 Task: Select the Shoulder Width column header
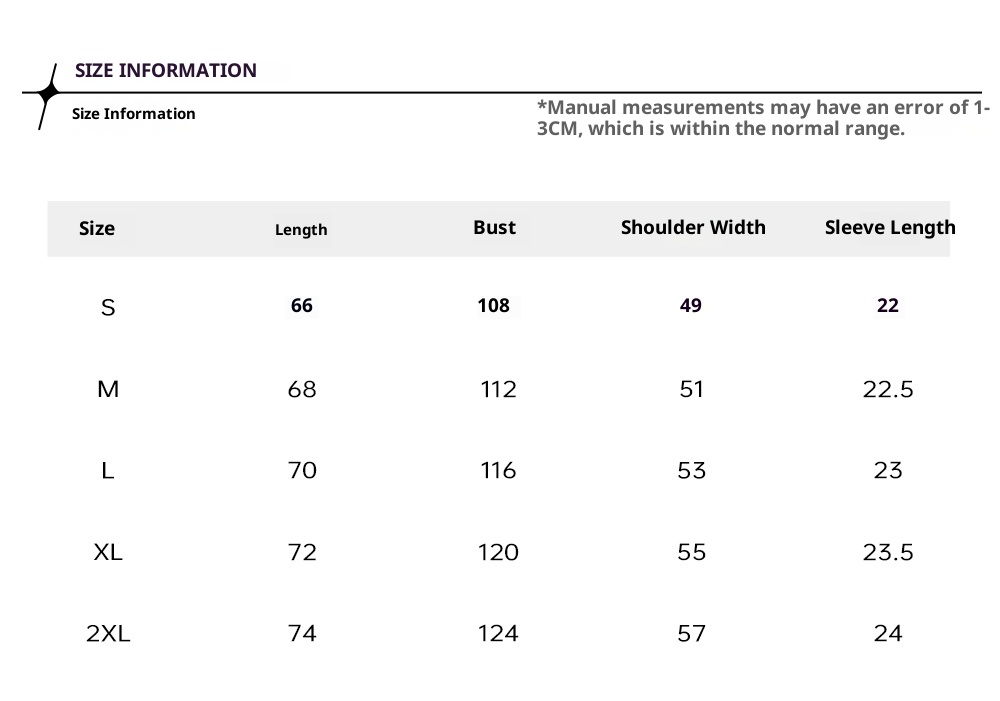(x=693, y=227)
